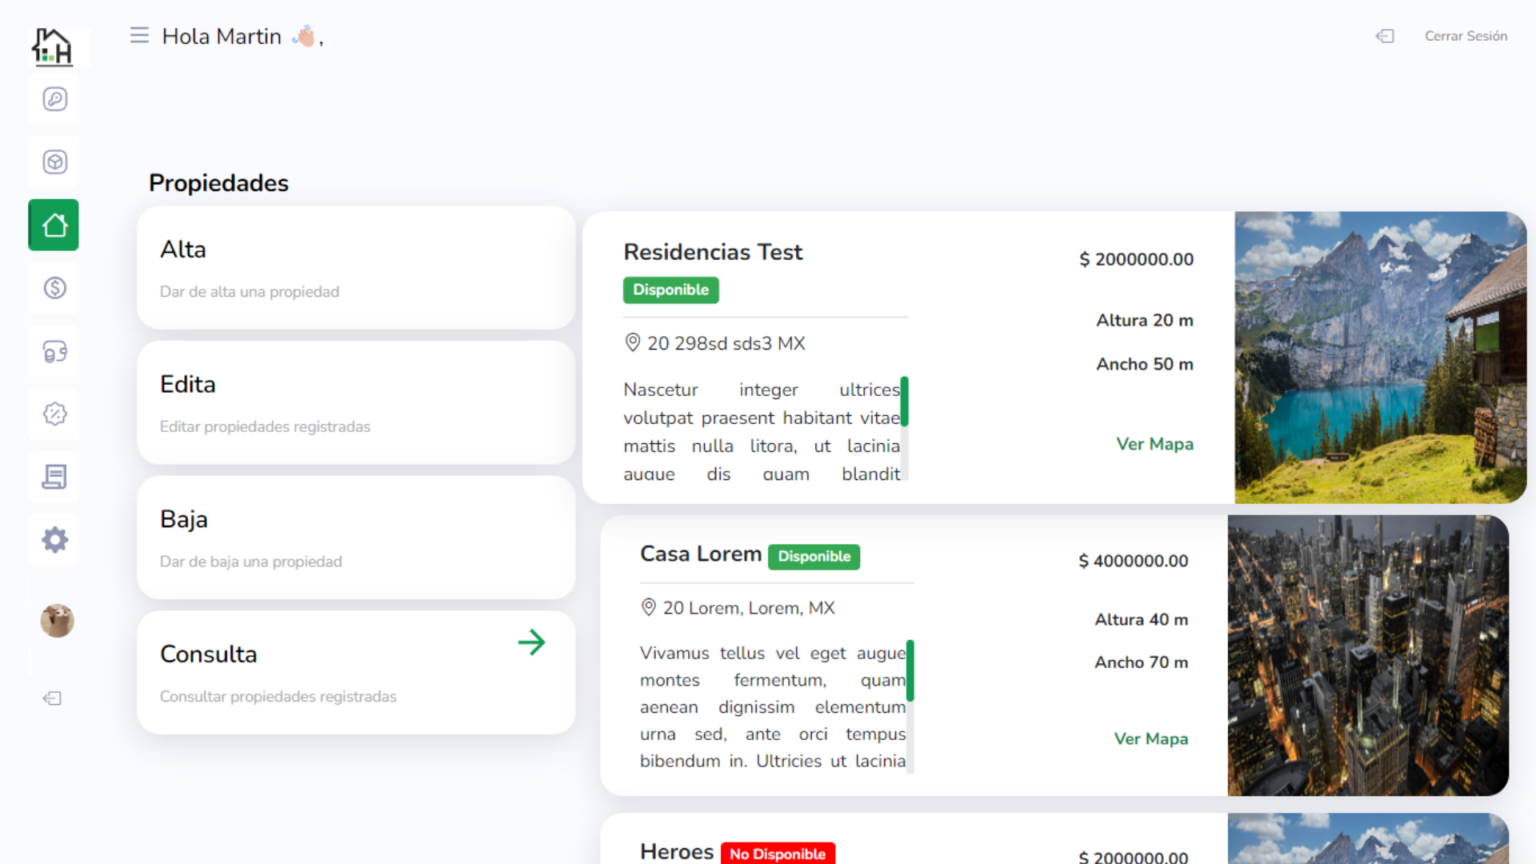This screenshot has width=1536, height=864.
Task: Click the green arrow on Consulta card
Action: [532, 642]
